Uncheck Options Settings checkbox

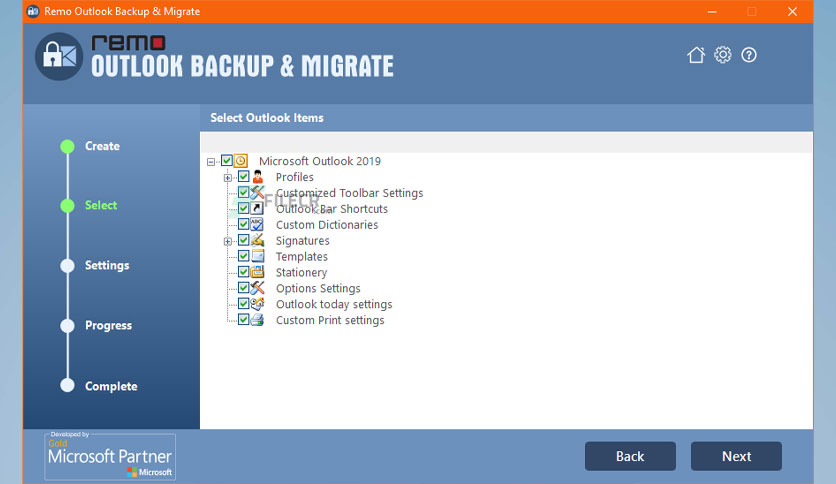pos(243,288)
